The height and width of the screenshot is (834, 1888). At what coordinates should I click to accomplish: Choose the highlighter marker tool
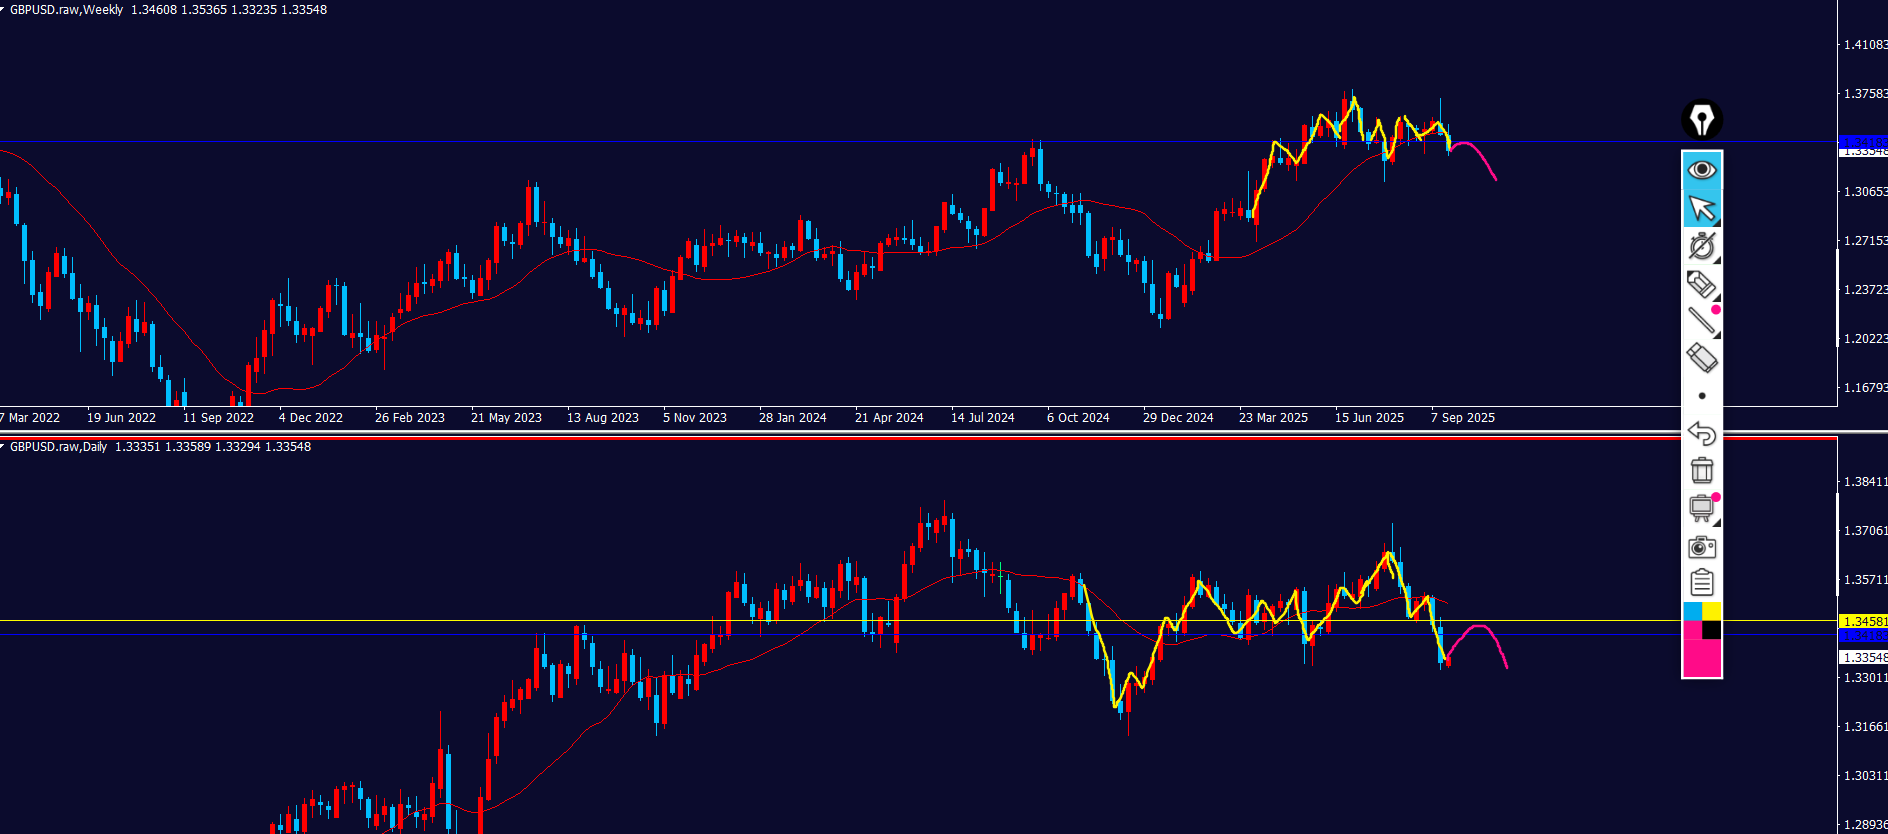(1700, 284)
